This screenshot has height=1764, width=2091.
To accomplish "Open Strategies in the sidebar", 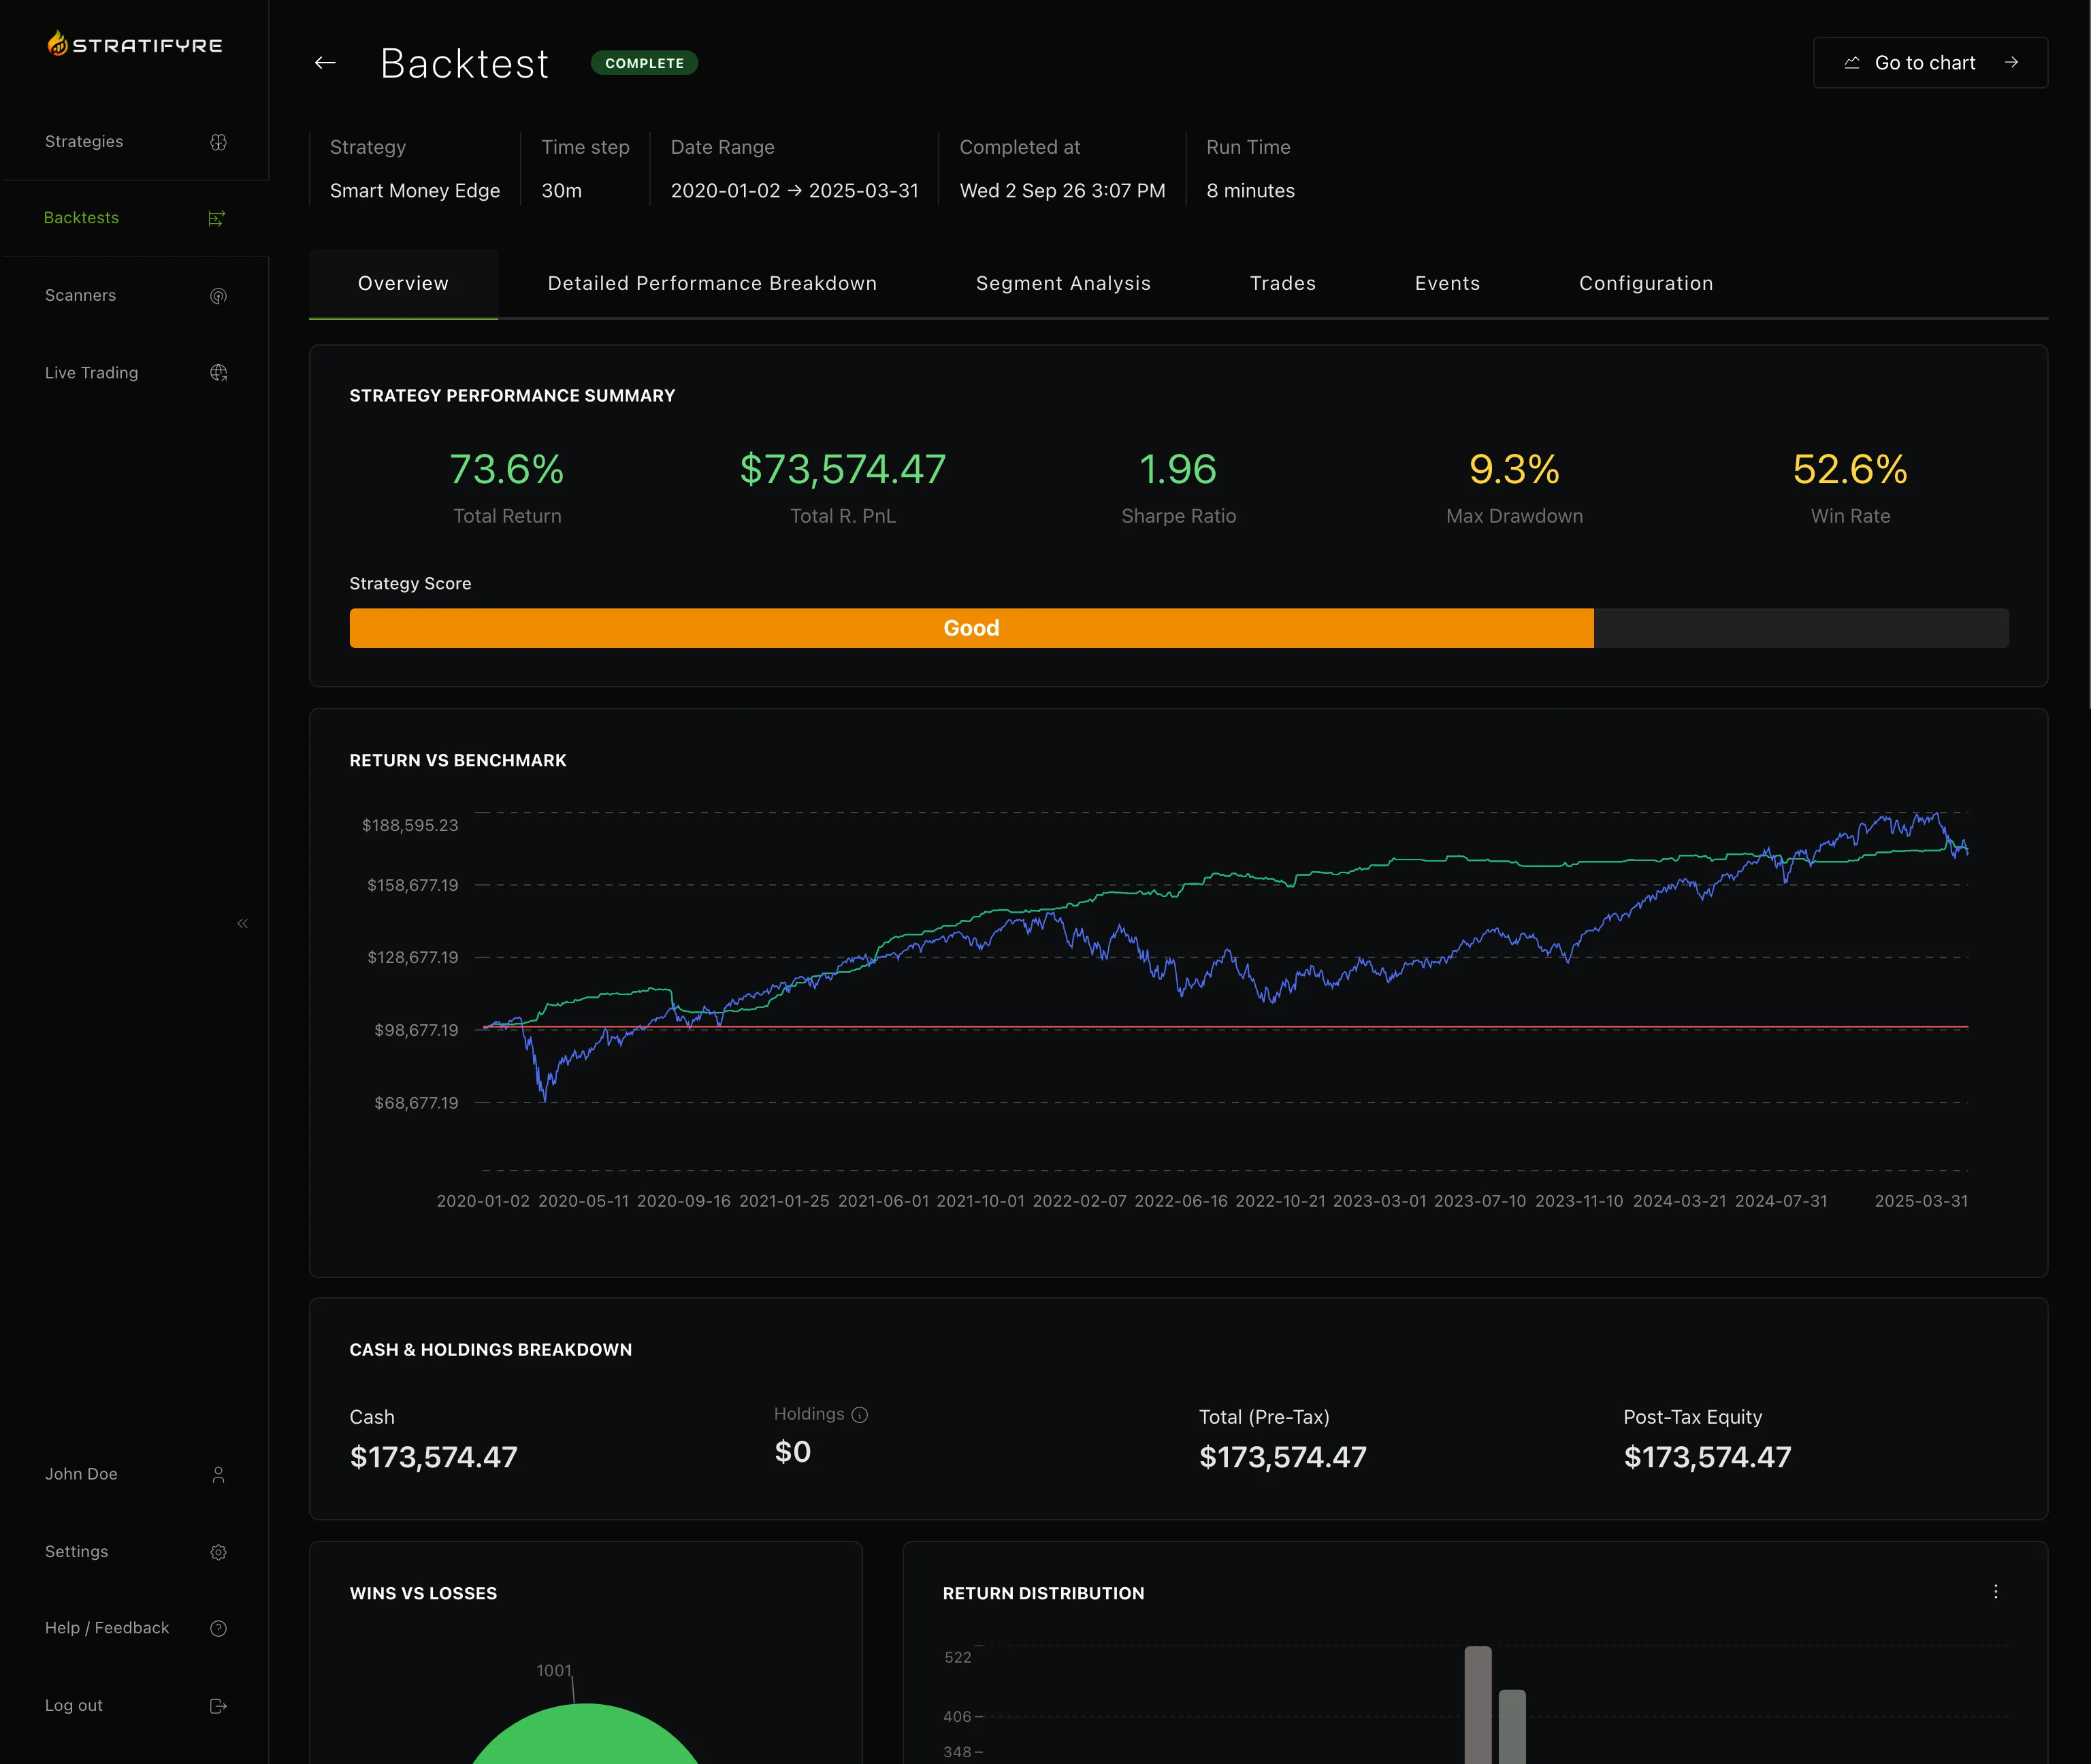I will (x=135, y=142).
